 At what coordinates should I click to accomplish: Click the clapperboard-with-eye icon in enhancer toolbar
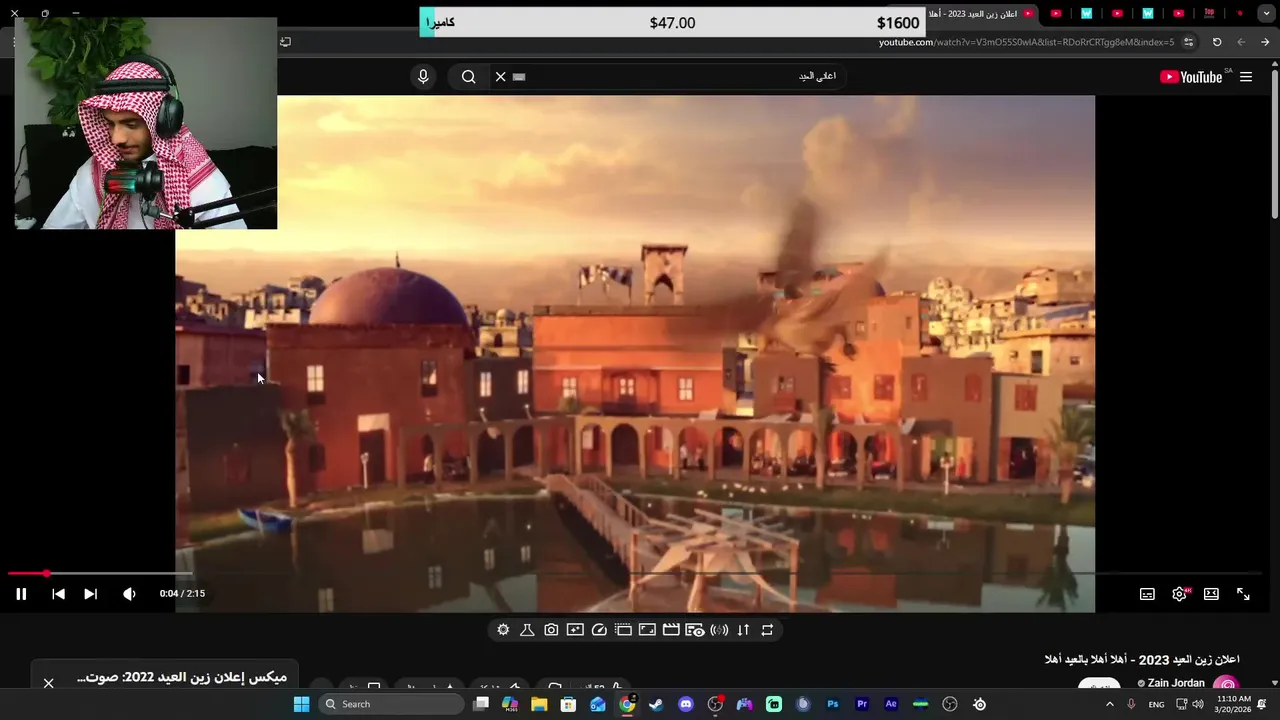click(695, 630)
